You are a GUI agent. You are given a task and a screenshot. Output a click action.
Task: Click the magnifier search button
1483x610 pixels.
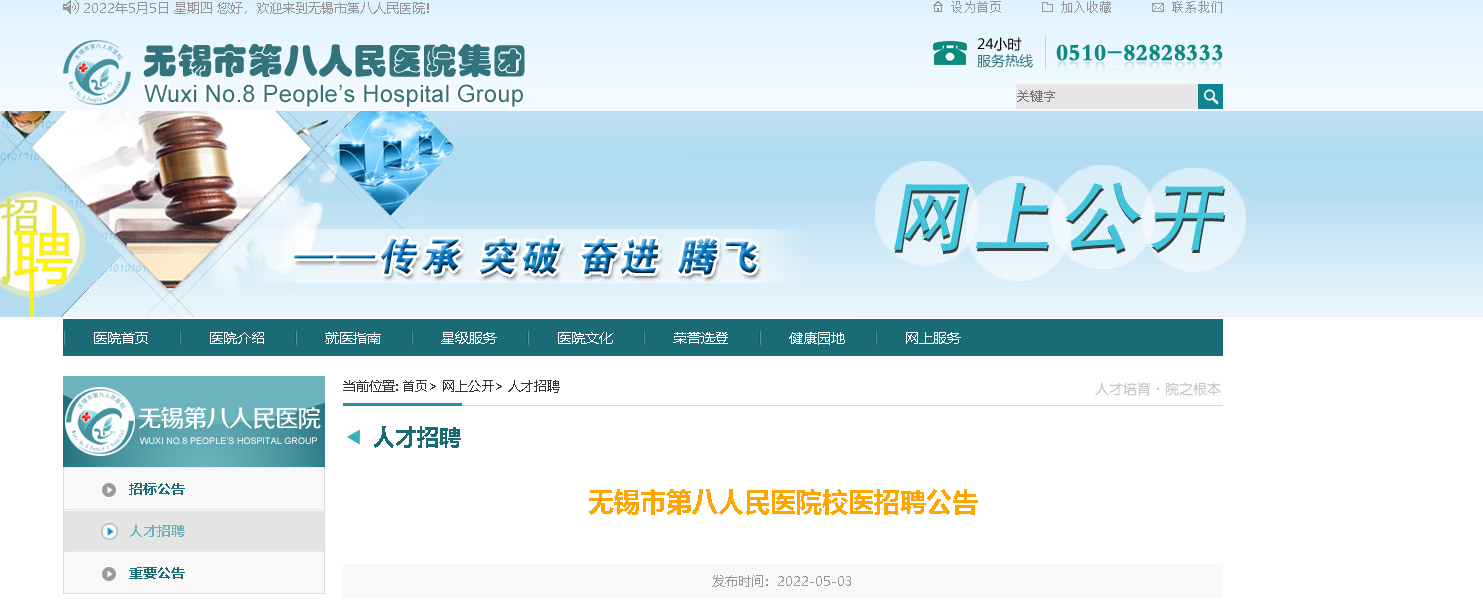point(1210,96)
